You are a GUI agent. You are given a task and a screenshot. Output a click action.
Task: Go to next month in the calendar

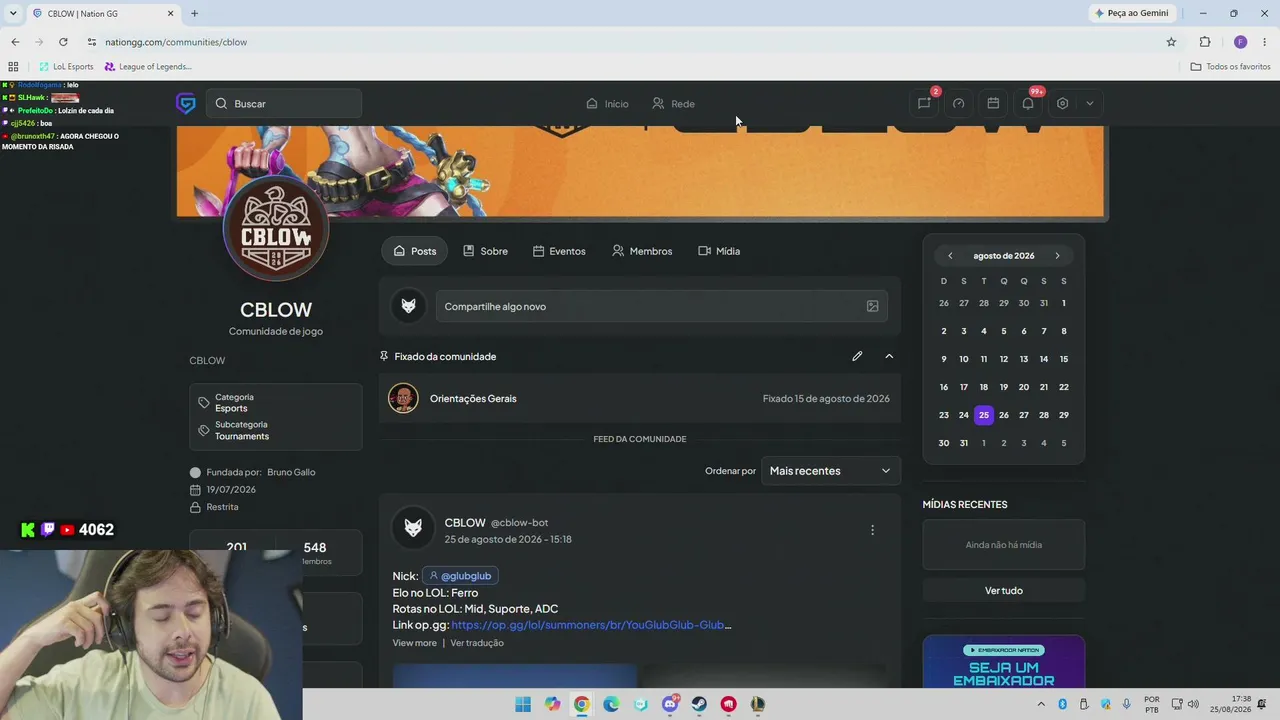[x=1057, y=256]
